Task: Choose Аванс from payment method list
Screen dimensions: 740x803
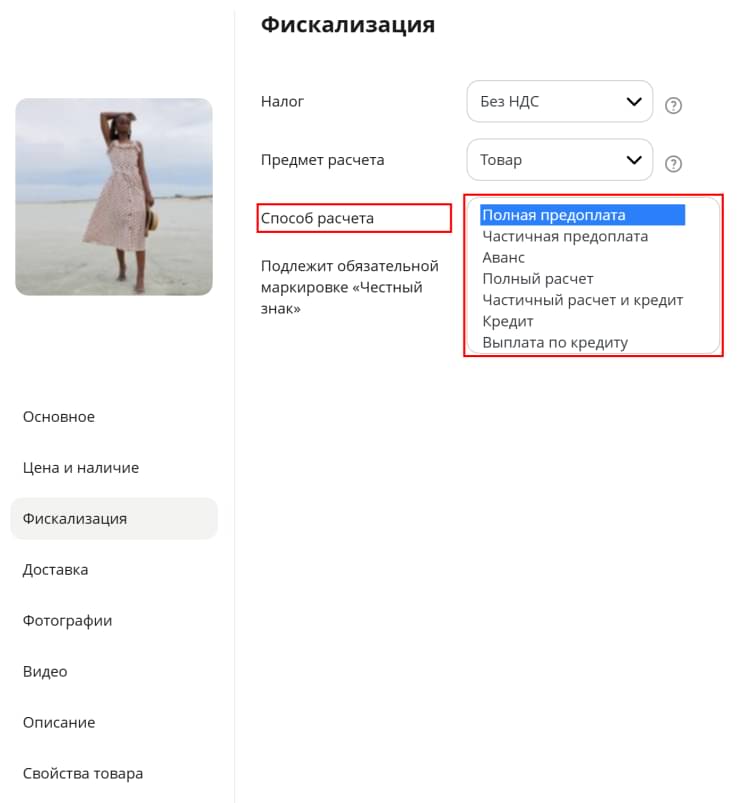Action: point(504,258)
